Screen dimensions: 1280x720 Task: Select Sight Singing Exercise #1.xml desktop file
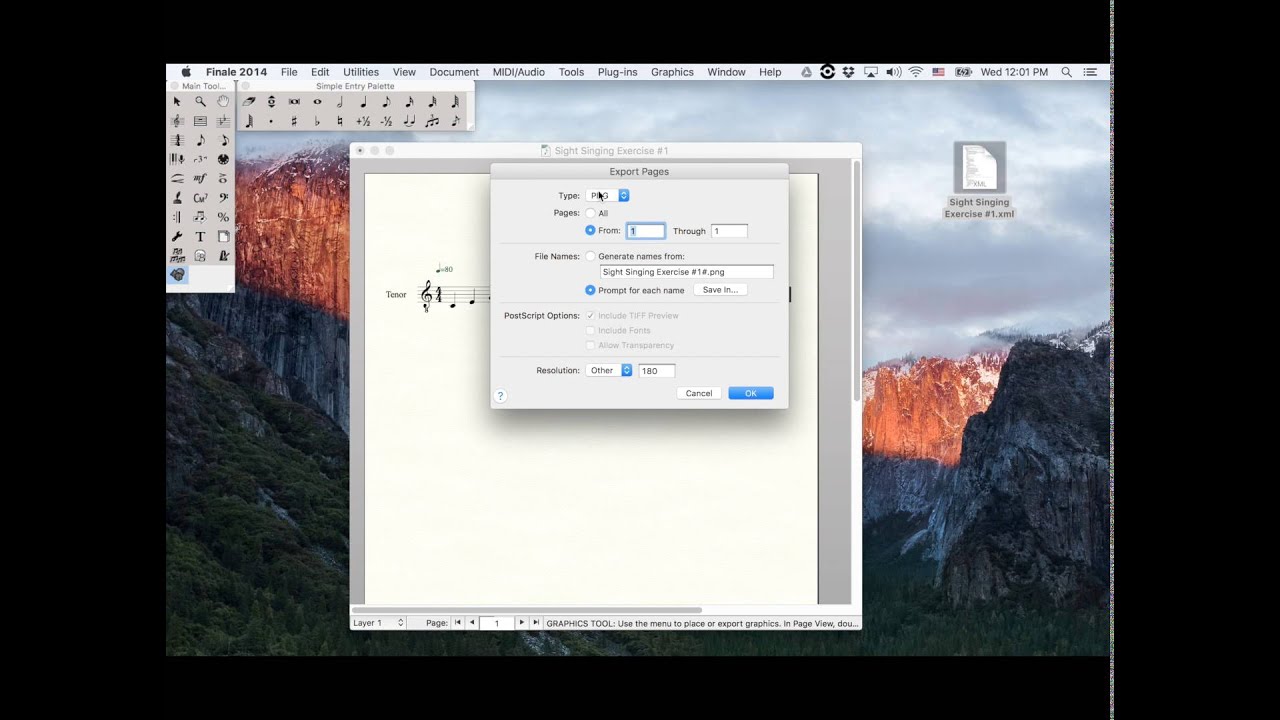pyautogui.click(x=979, y=181)
